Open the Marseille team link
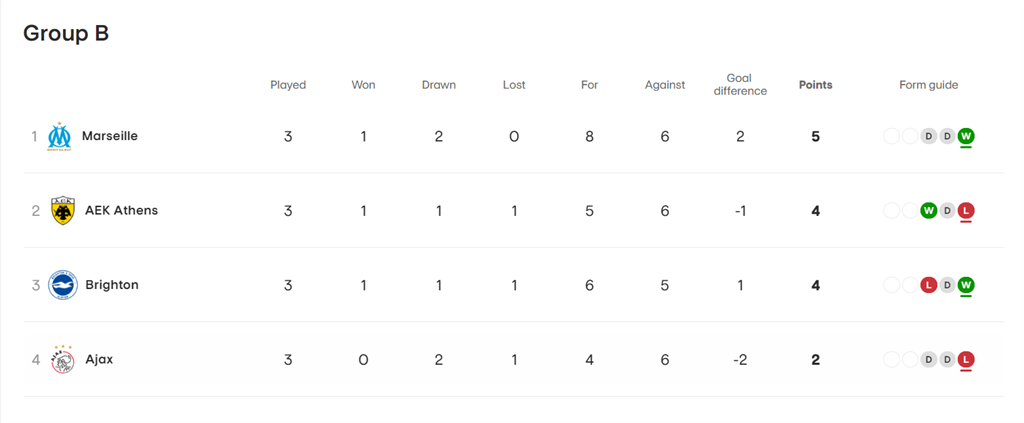 [x=110, y=136]
